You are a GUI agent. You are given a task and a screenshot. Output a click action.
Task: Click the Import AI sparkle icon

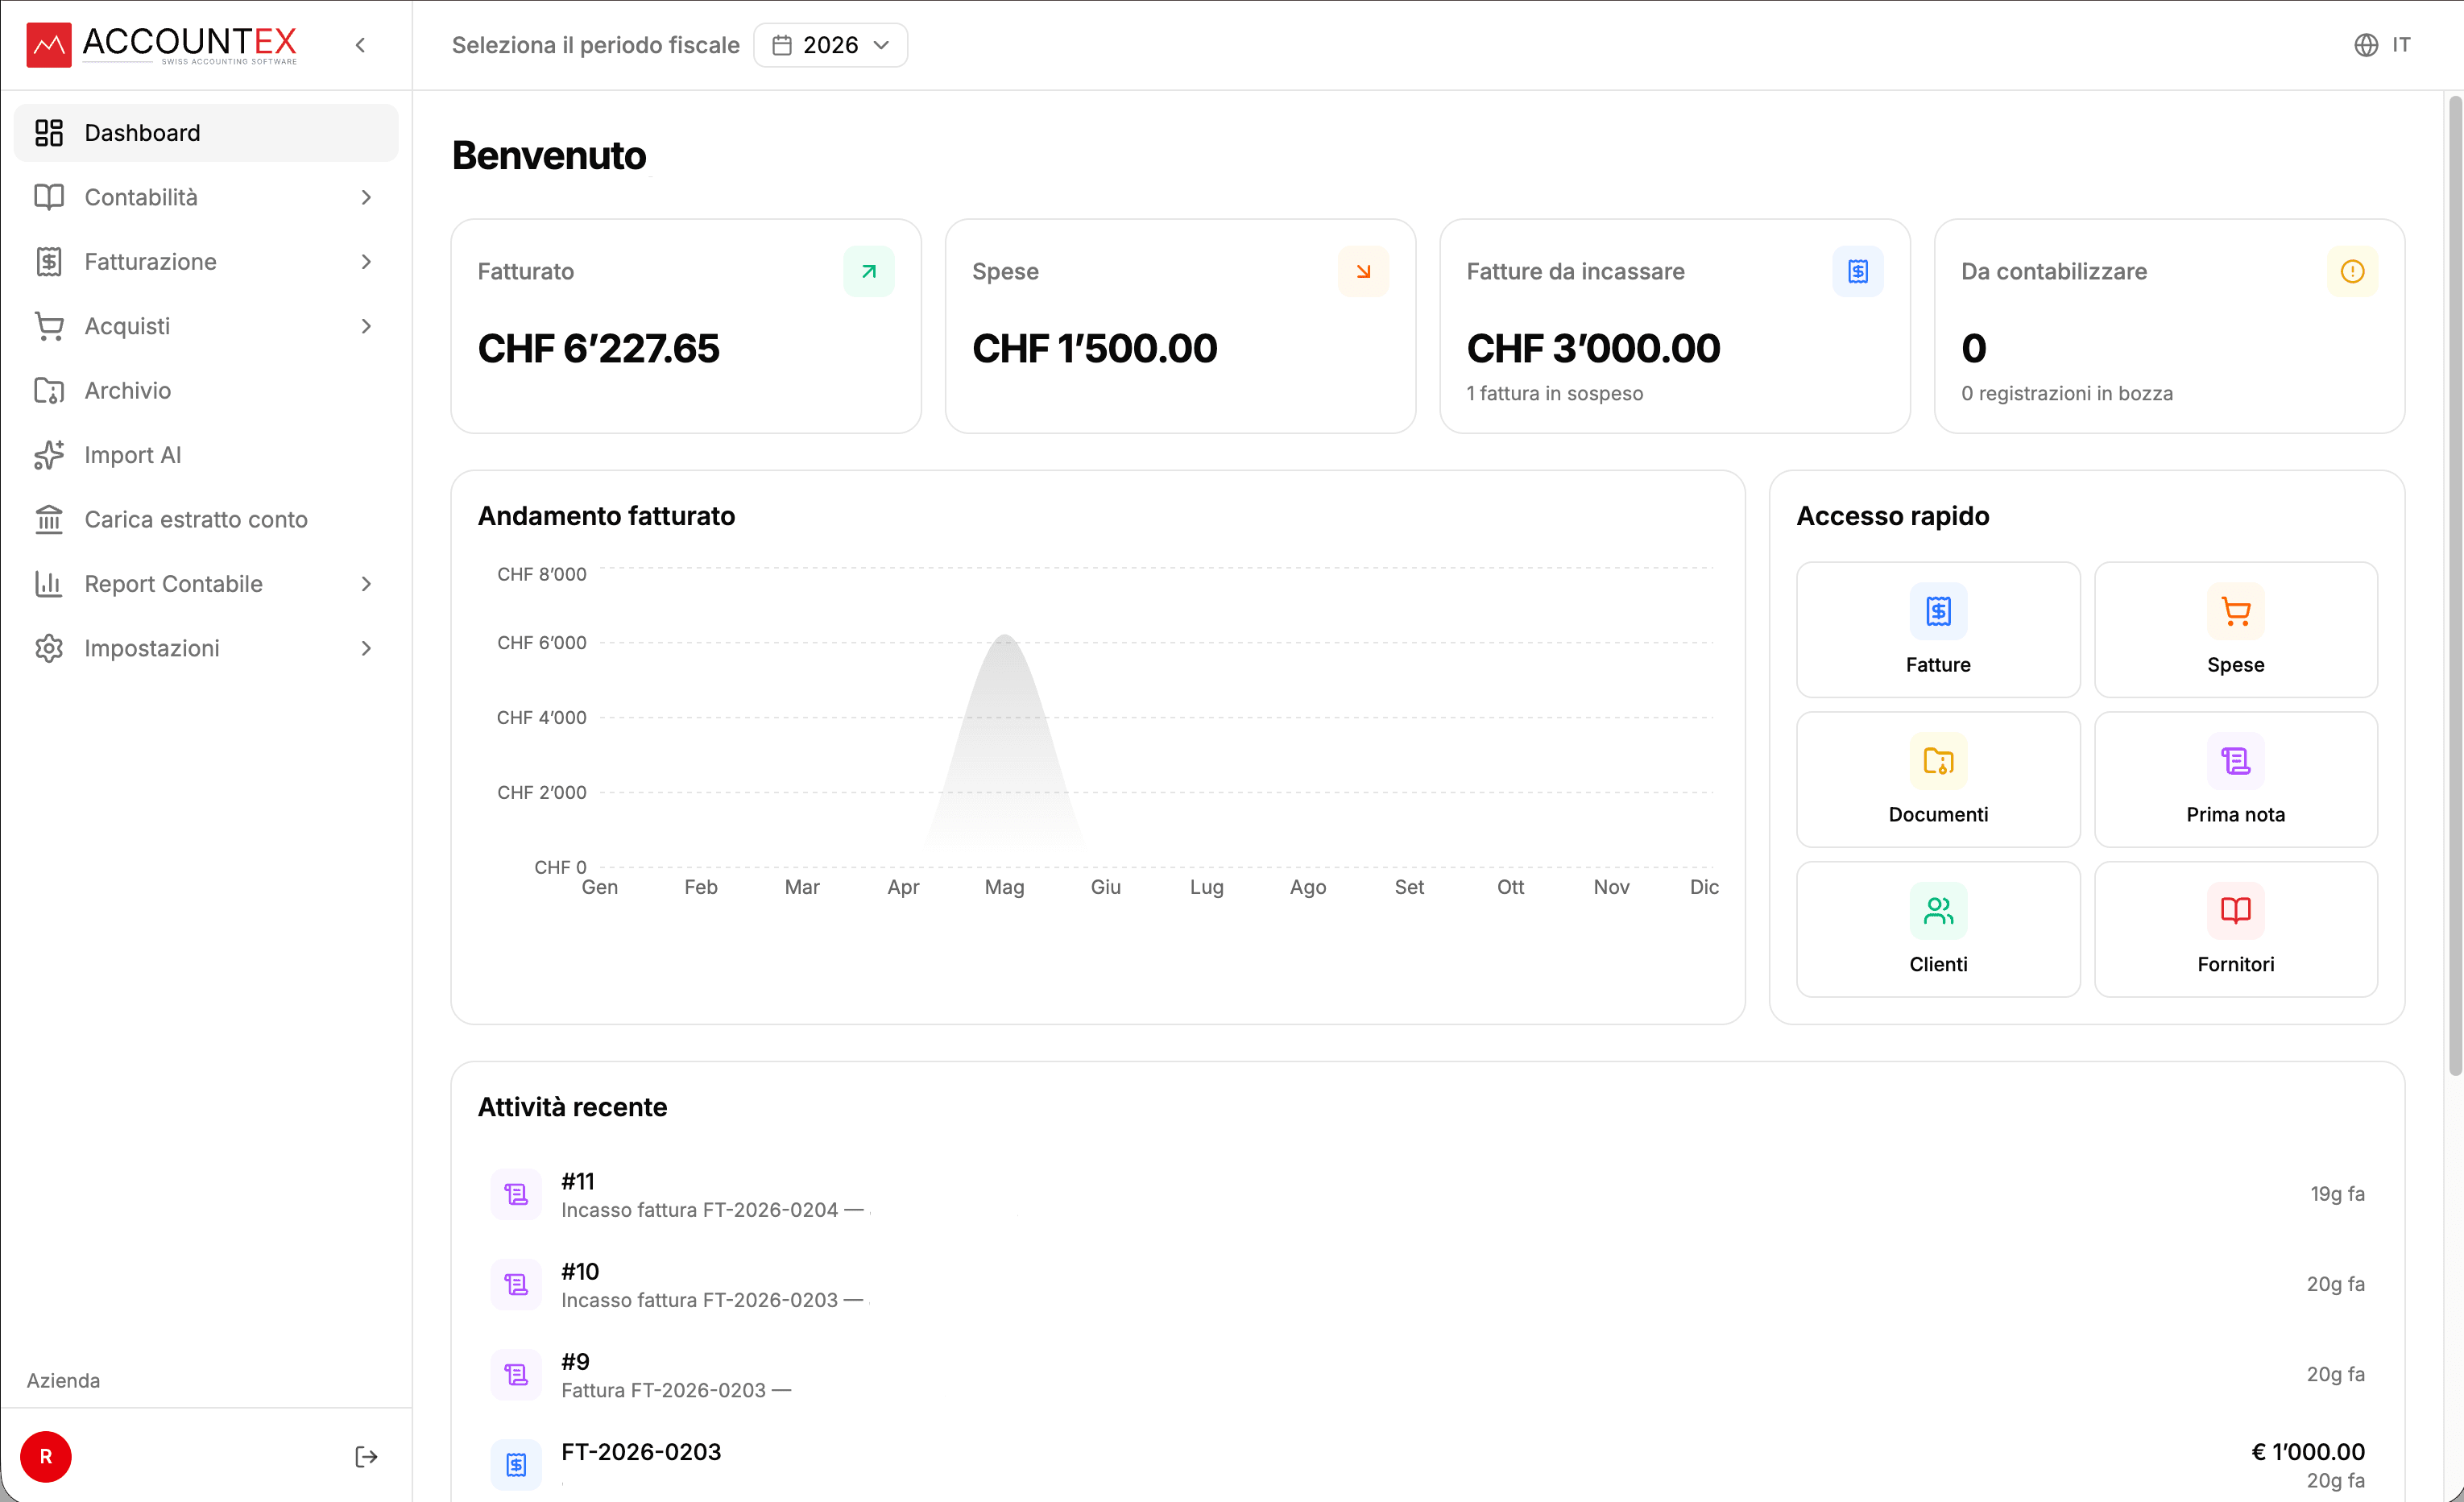tap(49, 455)
